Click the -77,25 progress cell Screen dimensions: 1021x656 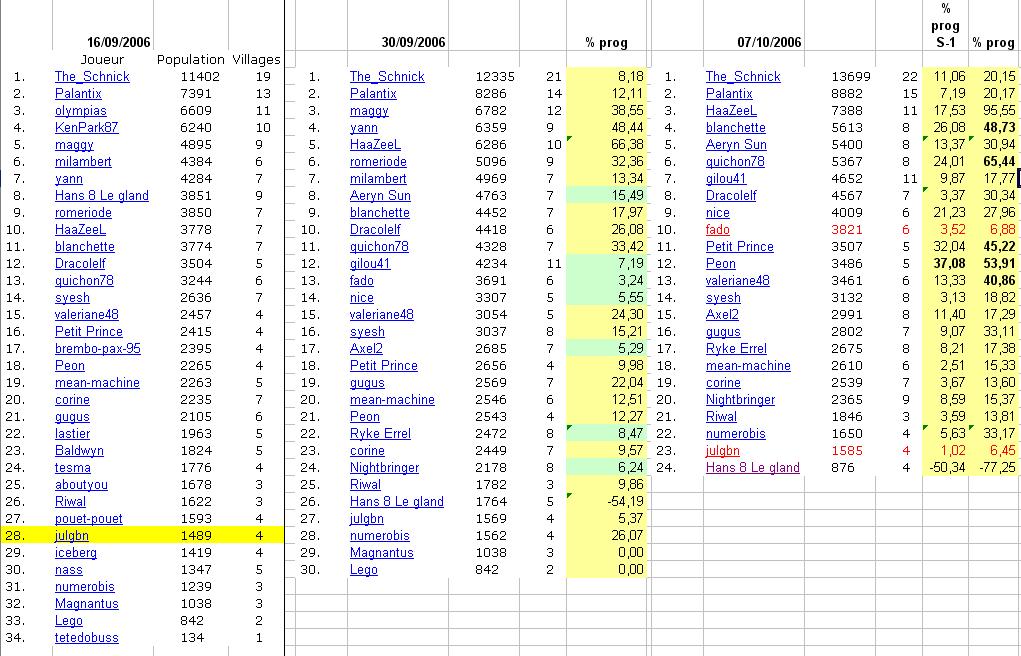tap(997, 467)
